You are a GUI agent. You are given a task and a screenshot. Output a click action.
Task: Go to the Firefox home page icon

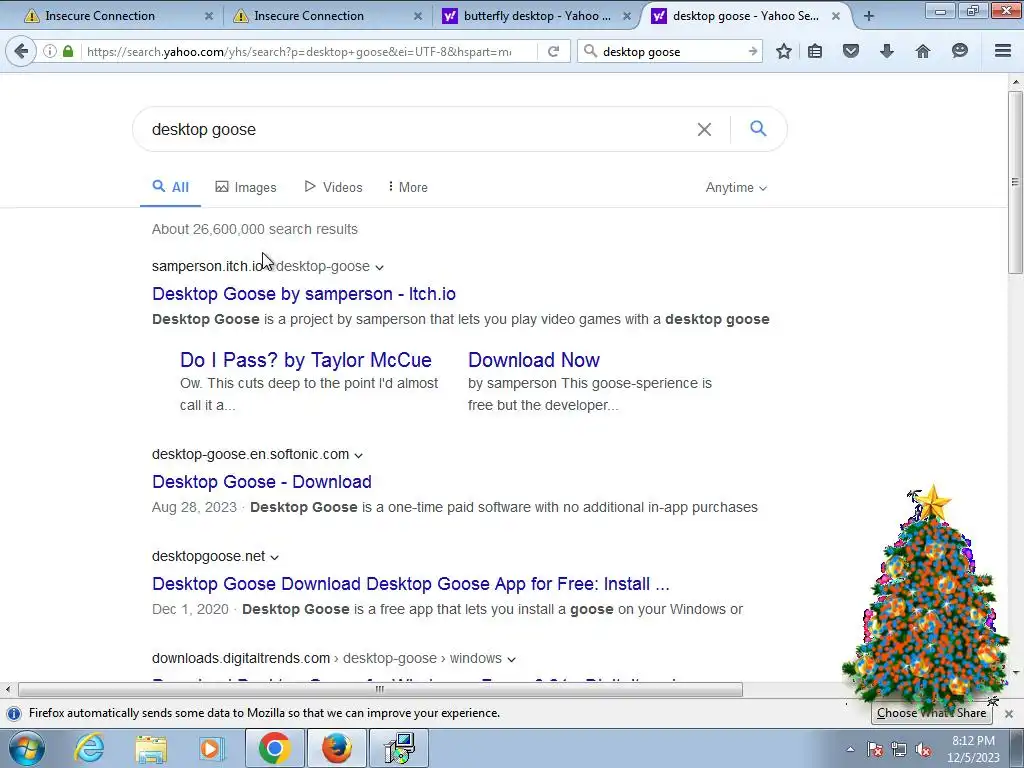point(923,51)
